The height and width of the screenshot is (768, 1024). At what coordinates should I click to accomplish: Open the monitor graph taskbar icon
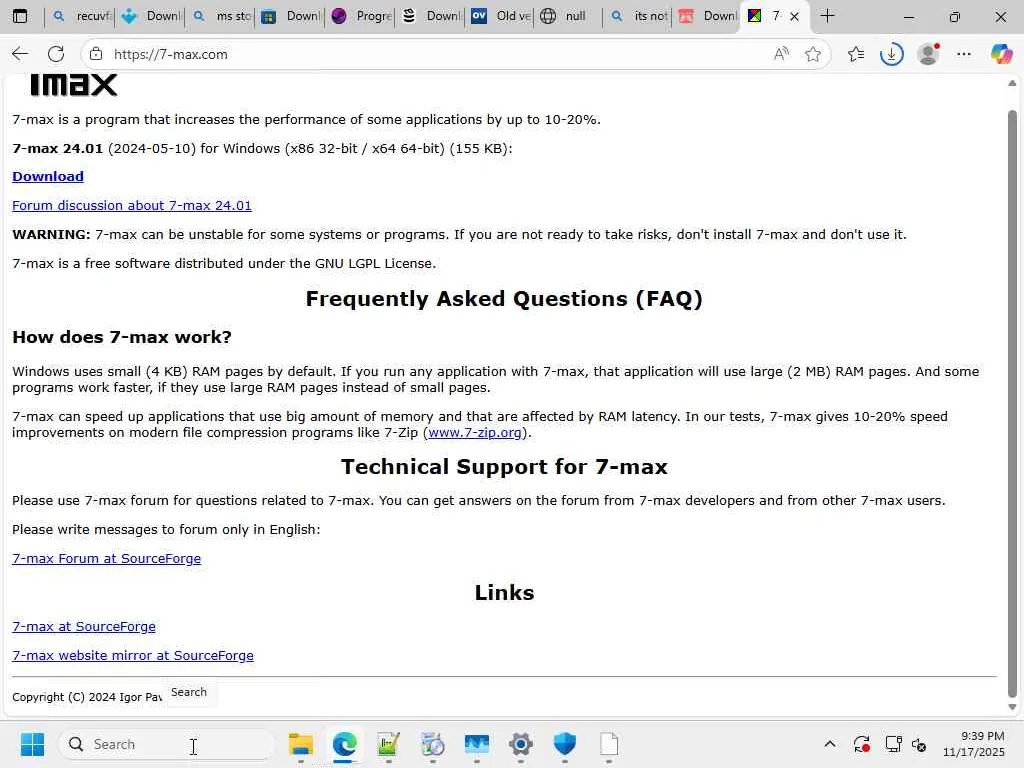coord(476,744)
